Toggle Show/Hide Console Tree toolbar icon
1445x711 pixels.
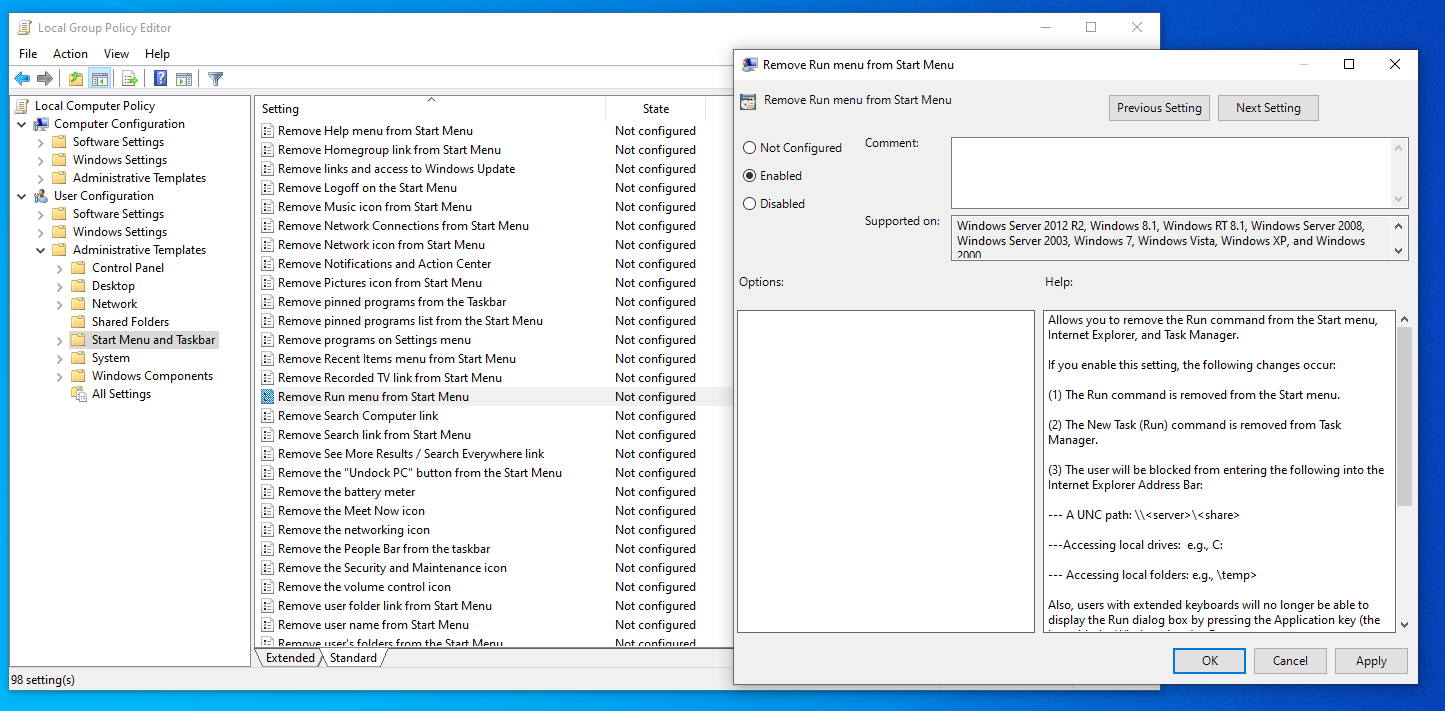(100, 79)
